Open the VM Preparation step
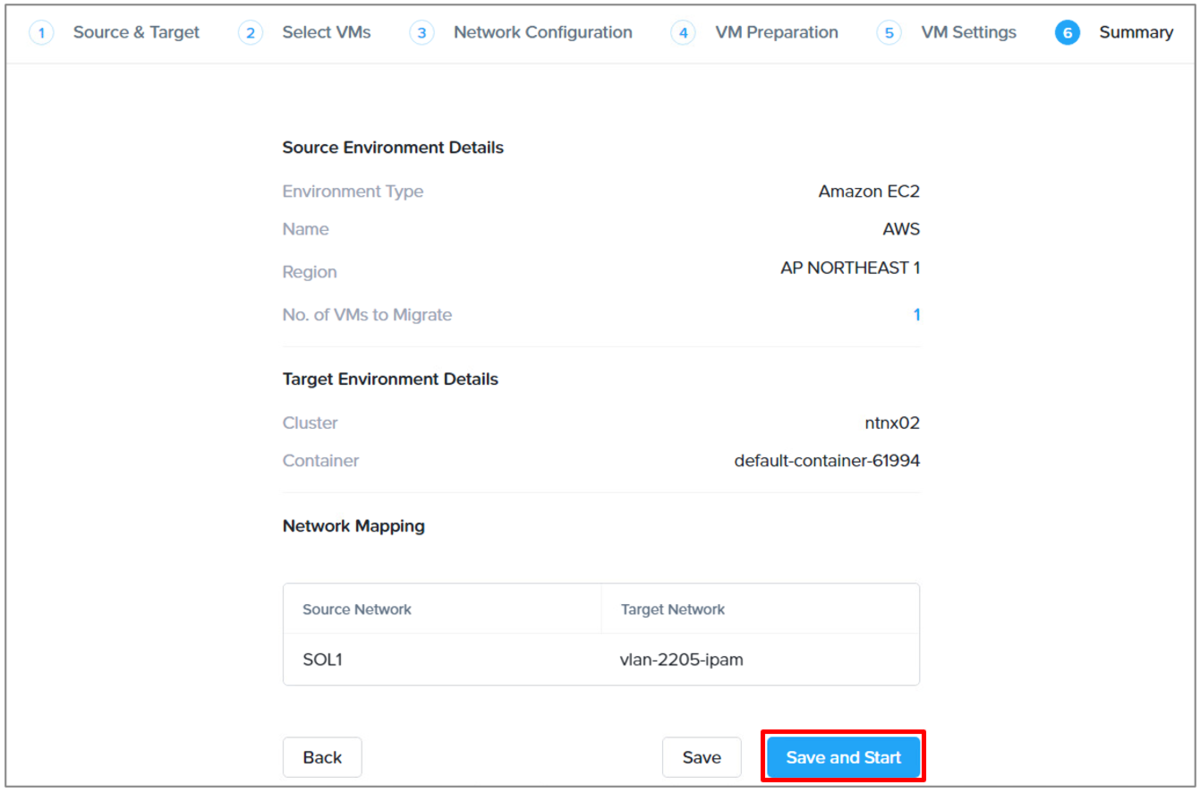 click(x=755, y=32)
